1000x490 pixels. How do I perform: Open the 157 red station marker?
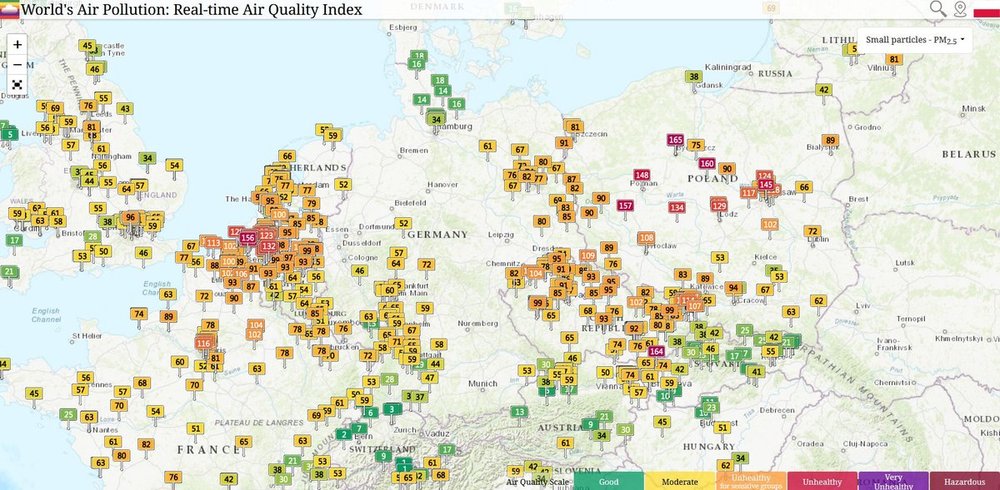tap(625, 206)
